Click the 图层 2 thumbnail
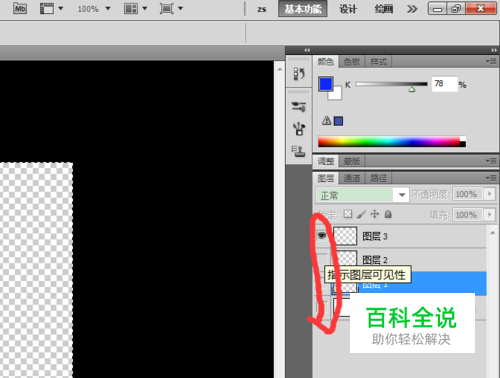Image resolution: width=500 pixels, height=378 pixels. click(x=345, y=258)
